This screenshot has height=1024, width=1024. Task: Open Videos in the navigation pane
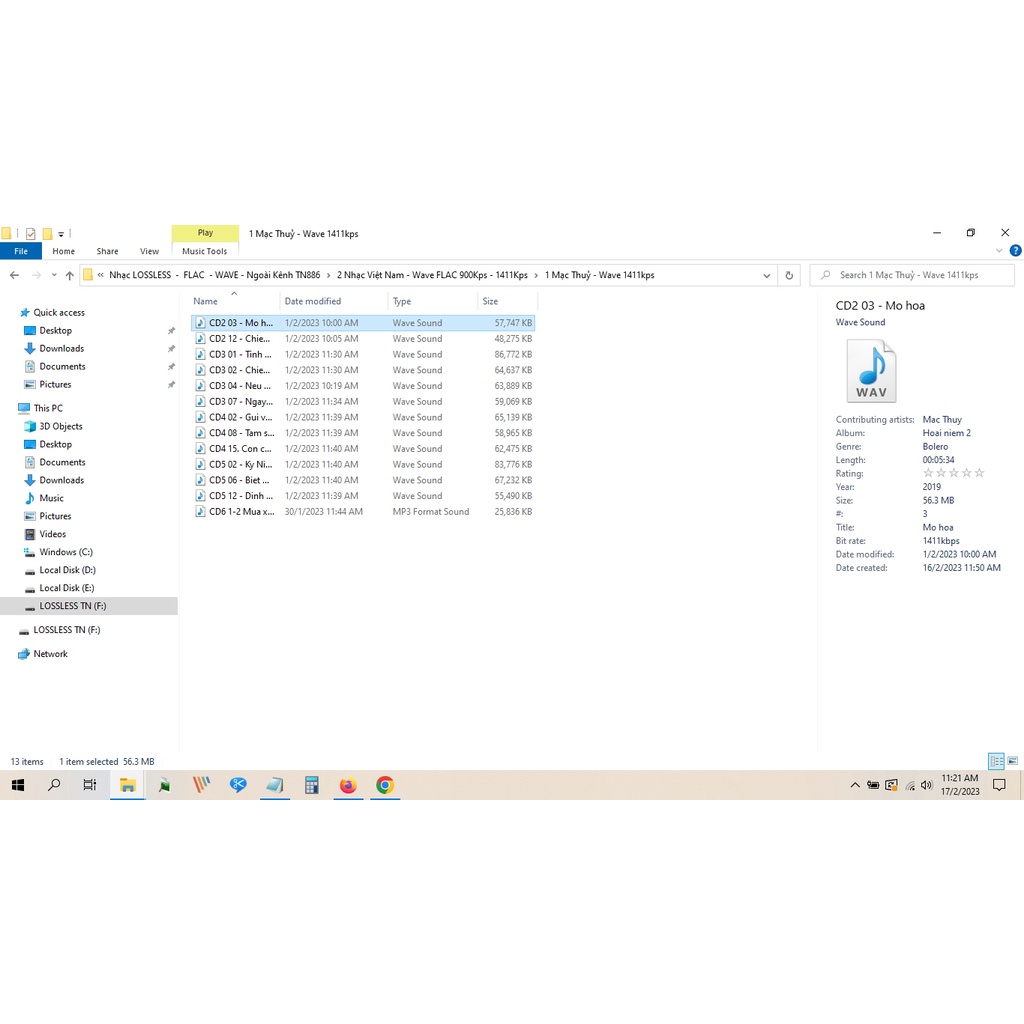[x=52, y=534]
